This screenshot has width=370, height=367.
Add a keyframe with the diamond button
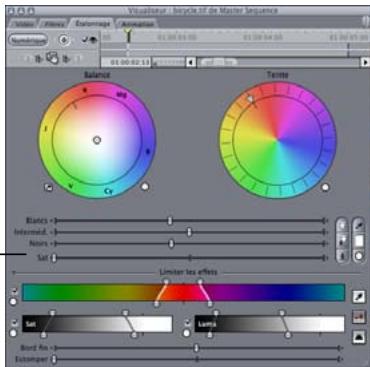tap(64, 40)
